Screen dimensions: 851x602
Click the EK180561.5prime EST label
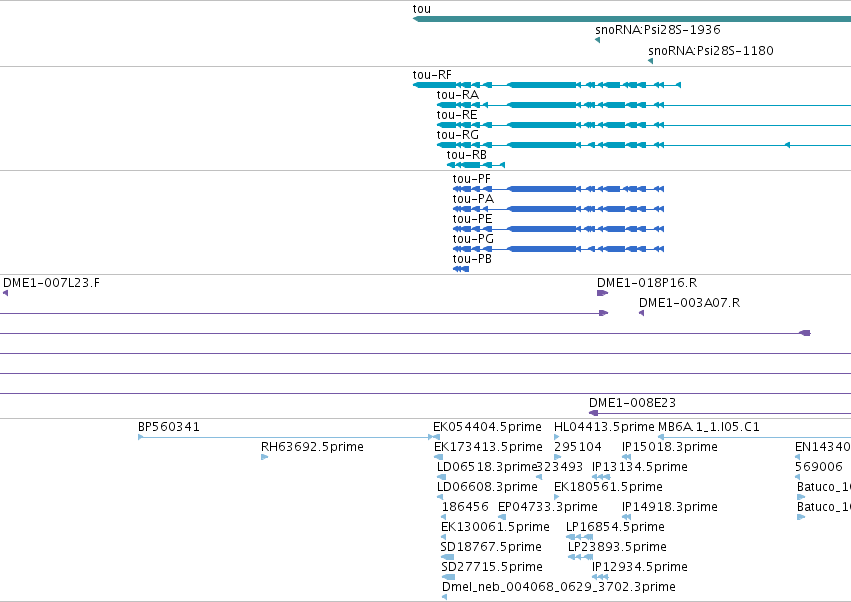point(608,487)
